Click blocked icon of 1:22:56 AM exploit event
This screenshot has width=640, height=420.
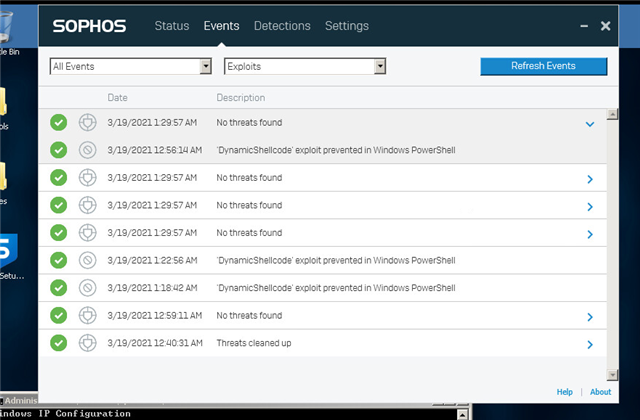pyautogui.click(x=87, y=260)
